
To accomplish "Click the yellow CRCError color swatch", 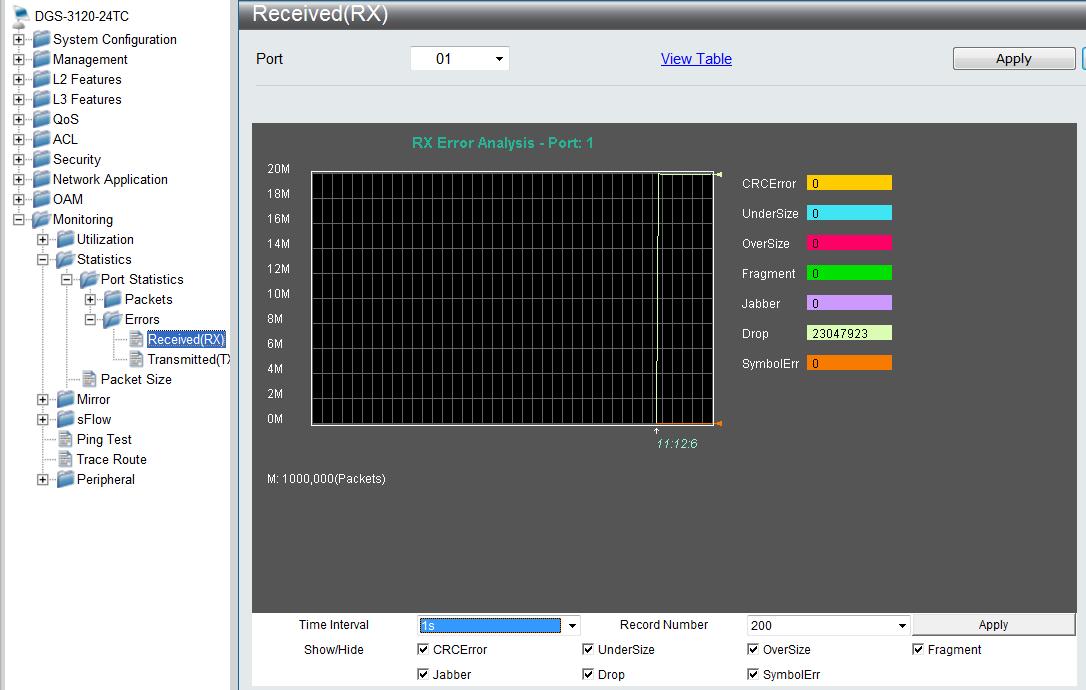I will tap(848, 183).
